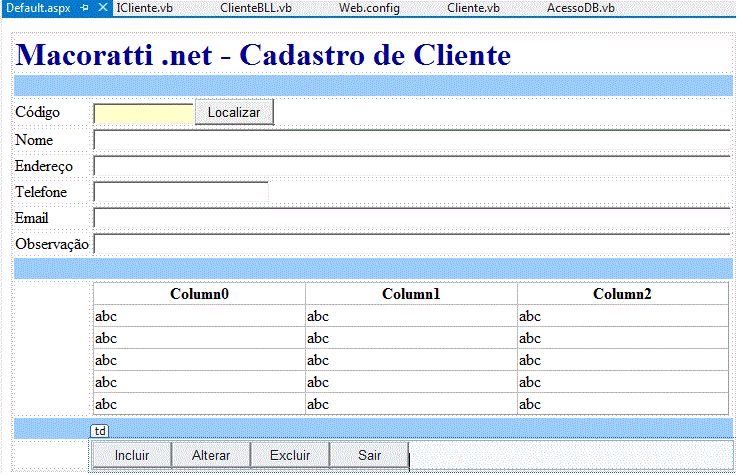Viewport: 737px width, 475px height.
Task: Pin the Default.aspx tab
Action: [84, 8]
